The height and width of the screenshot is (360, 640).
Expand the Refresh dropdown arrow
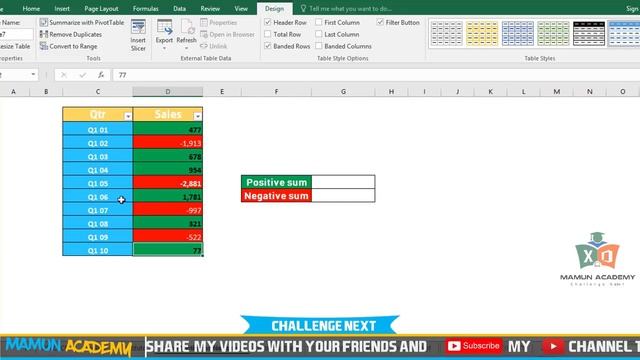pyautogui.click(x=187, y=49)
